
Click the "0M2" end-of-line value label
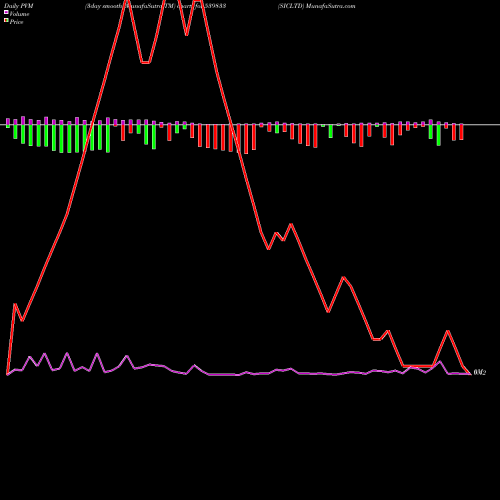click(x=480, y=372)
